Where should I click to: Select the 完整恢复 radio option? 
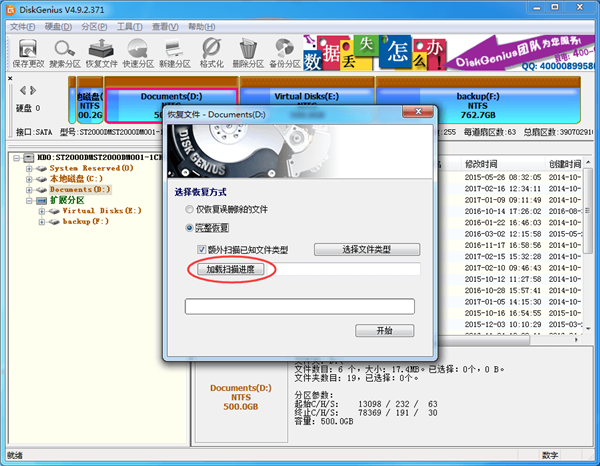click(189, 228)
